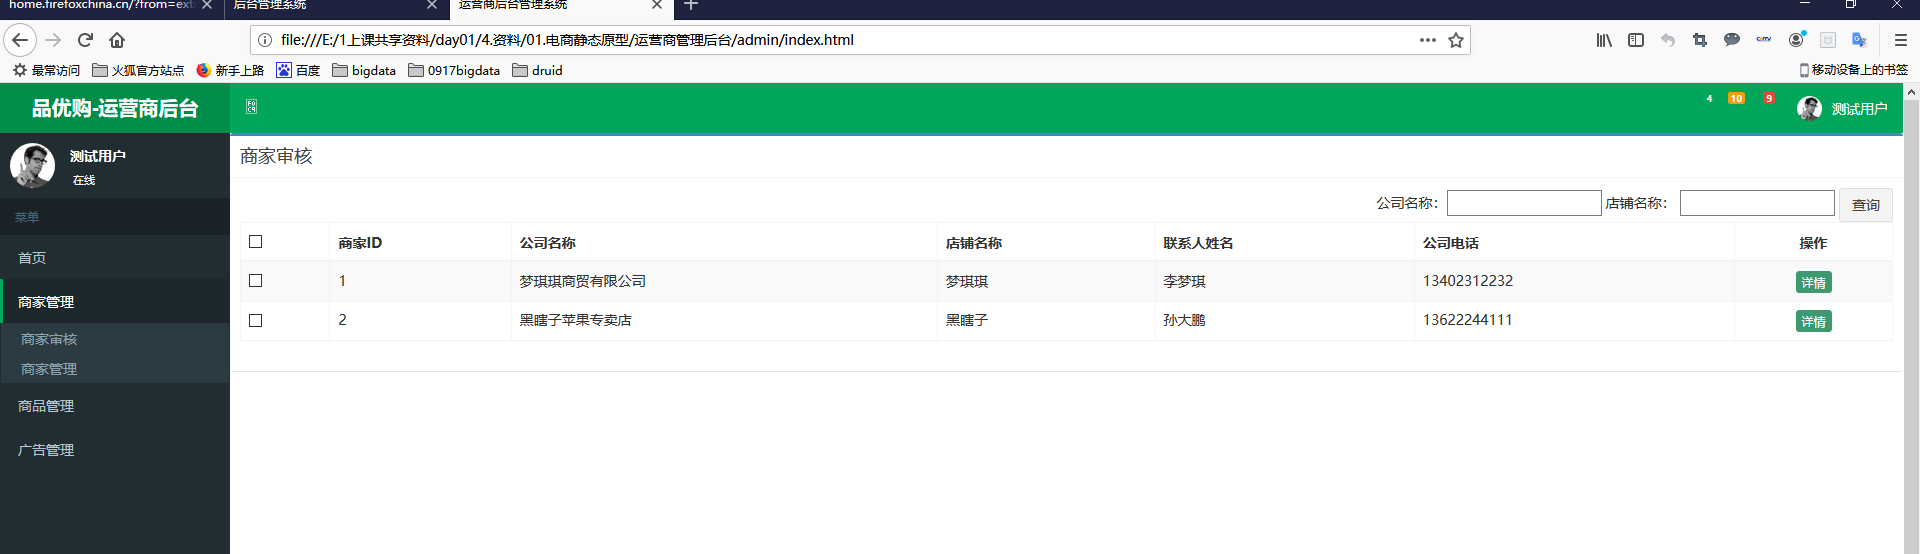Open the bigdata bookmark folder
The width and height of the screenshot is (1920, 554).
pos(364,70)
